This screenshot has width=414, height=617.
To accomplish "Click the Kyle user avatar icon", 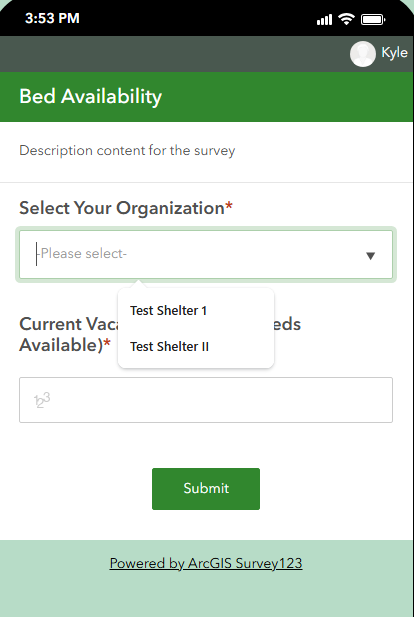I will 362,54.
